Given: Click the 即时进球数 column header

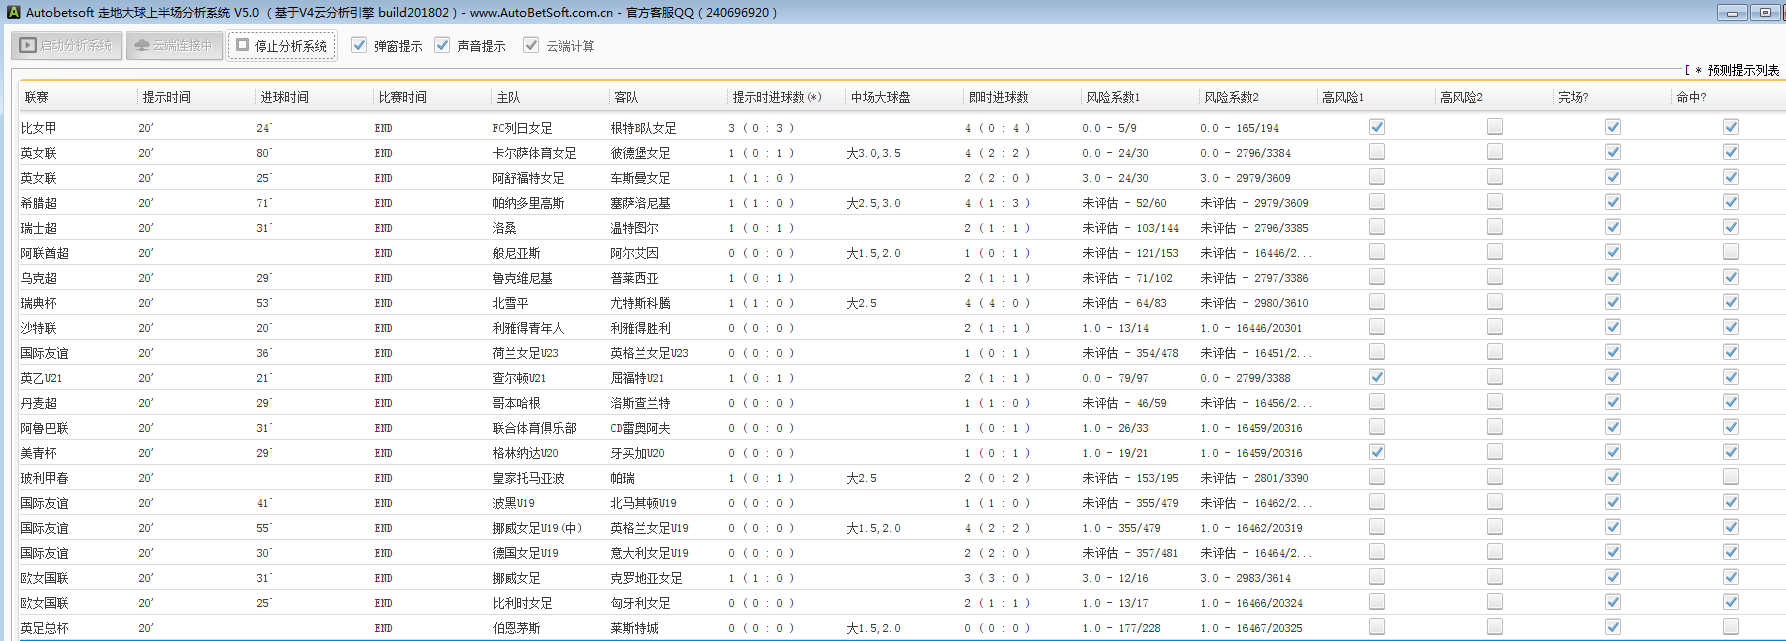Looking at the screenshot, I should tap(998, 97).
